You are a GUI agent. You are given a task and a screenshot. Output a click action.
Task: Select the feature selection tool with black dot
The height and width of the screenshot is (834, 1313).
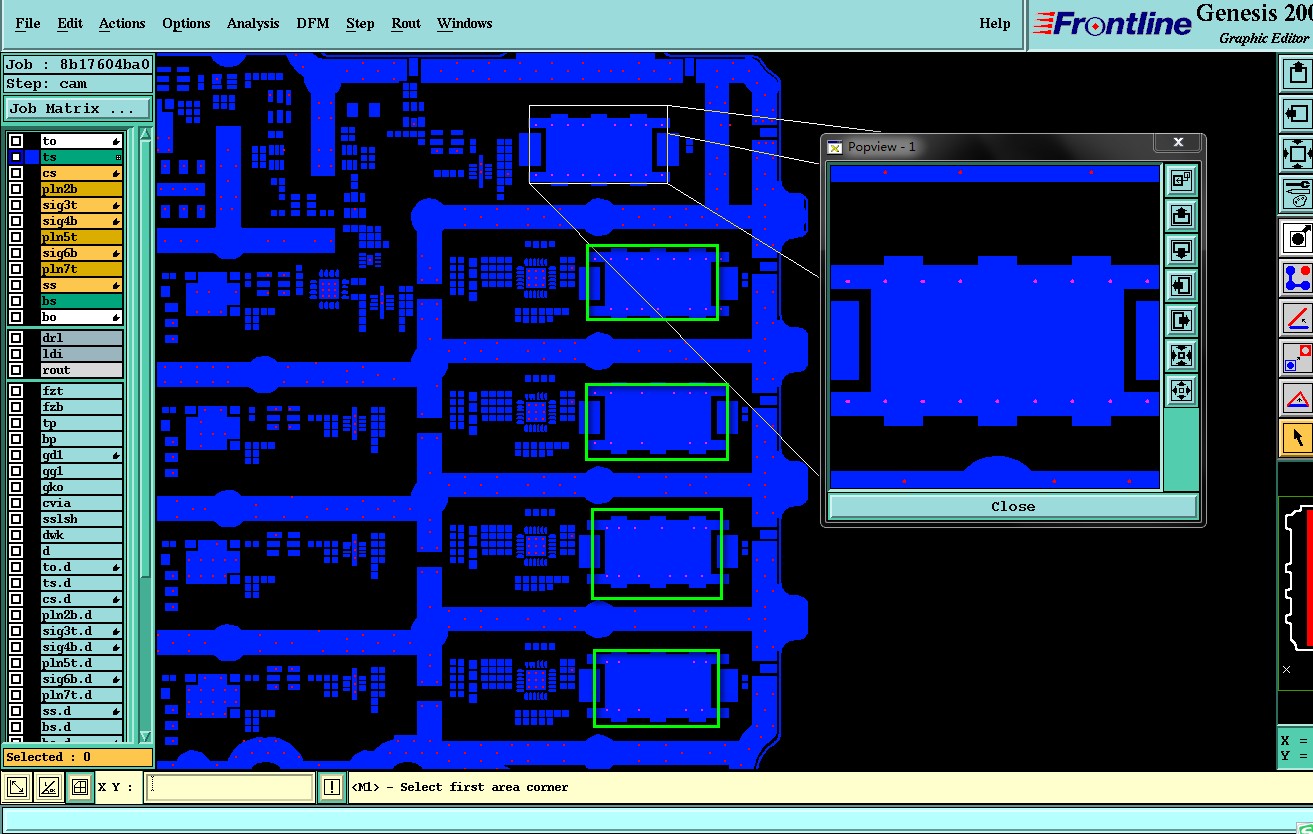coord(1298,238)
